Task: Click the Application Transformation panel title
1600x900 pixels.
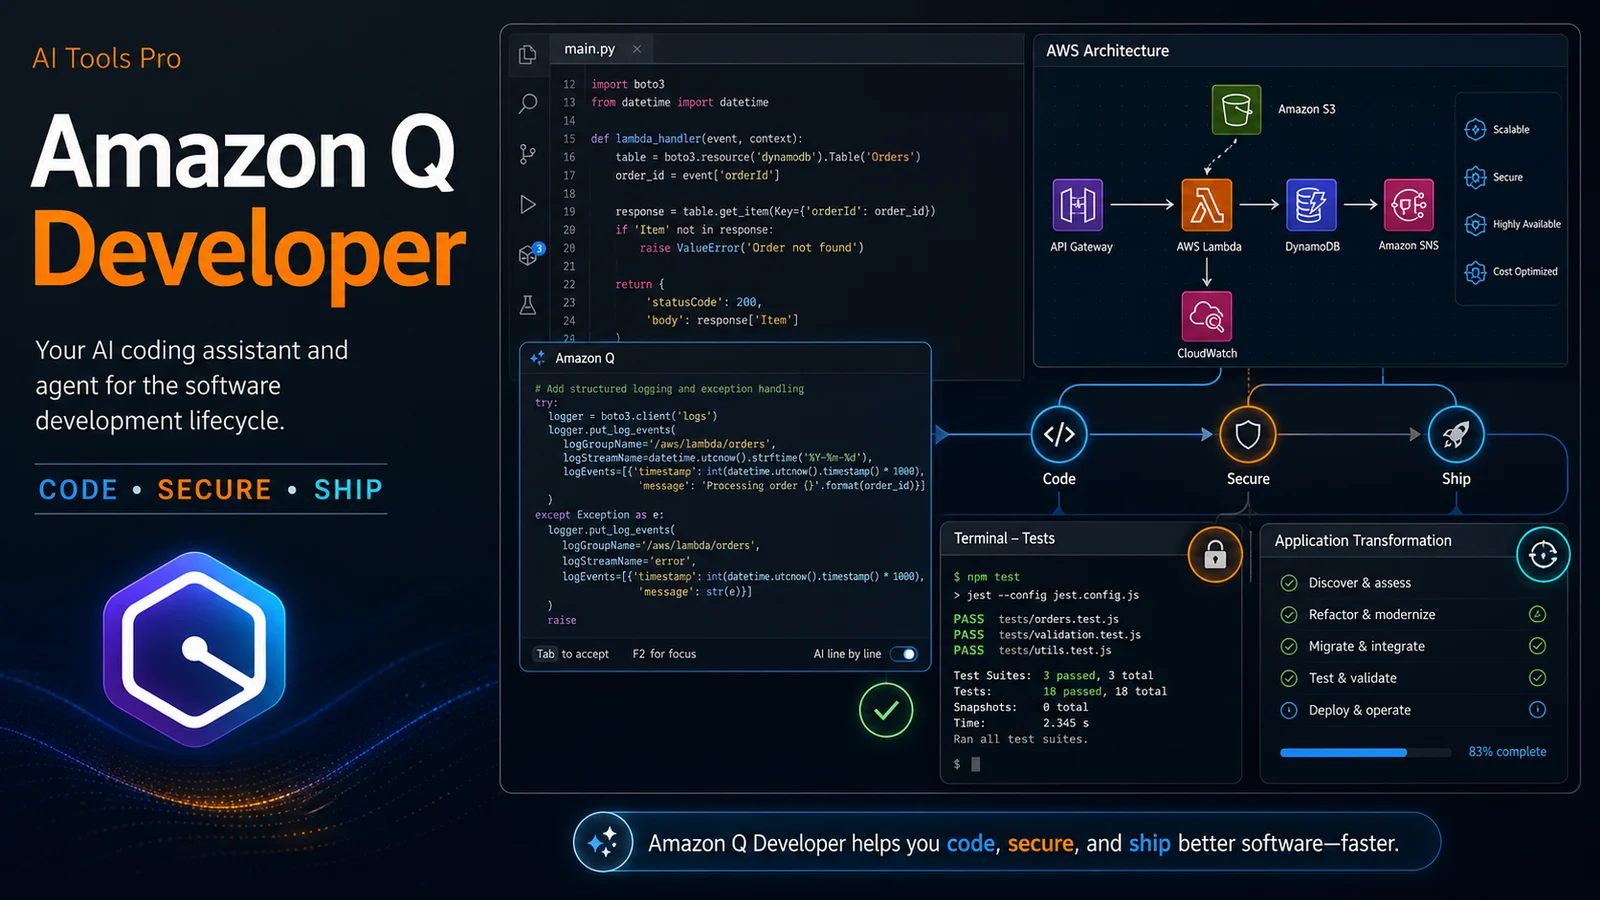Action: (1363, 541)
